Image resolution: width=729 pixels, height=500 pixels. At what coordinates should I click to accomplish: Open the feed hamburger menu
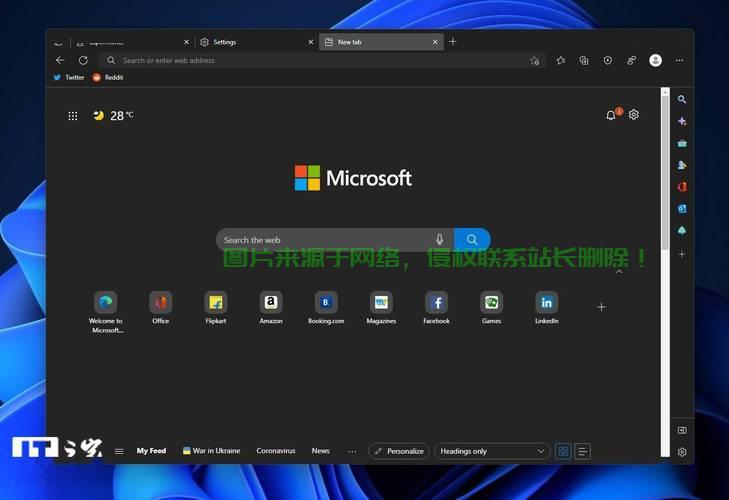point(119,451)
